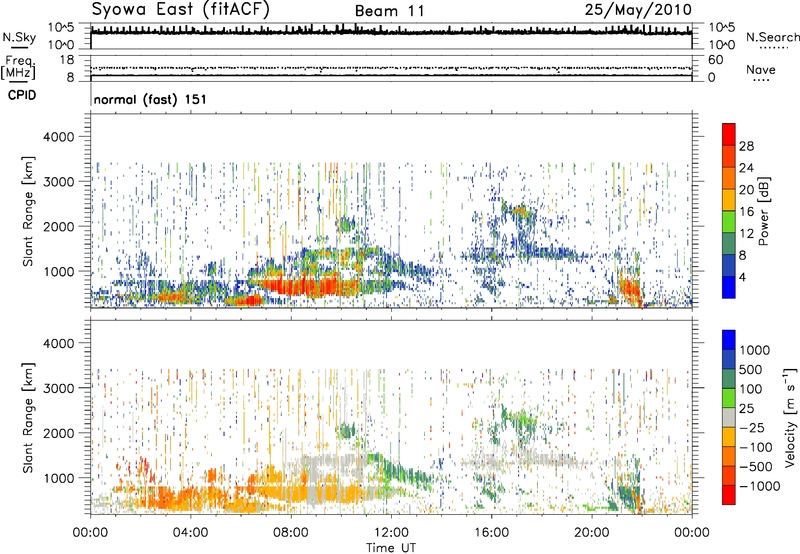Image resolution: width=800 pixels, height=554 pixels.
Task: Click the '4000' range tick of velocity panel
Action: 58,343
